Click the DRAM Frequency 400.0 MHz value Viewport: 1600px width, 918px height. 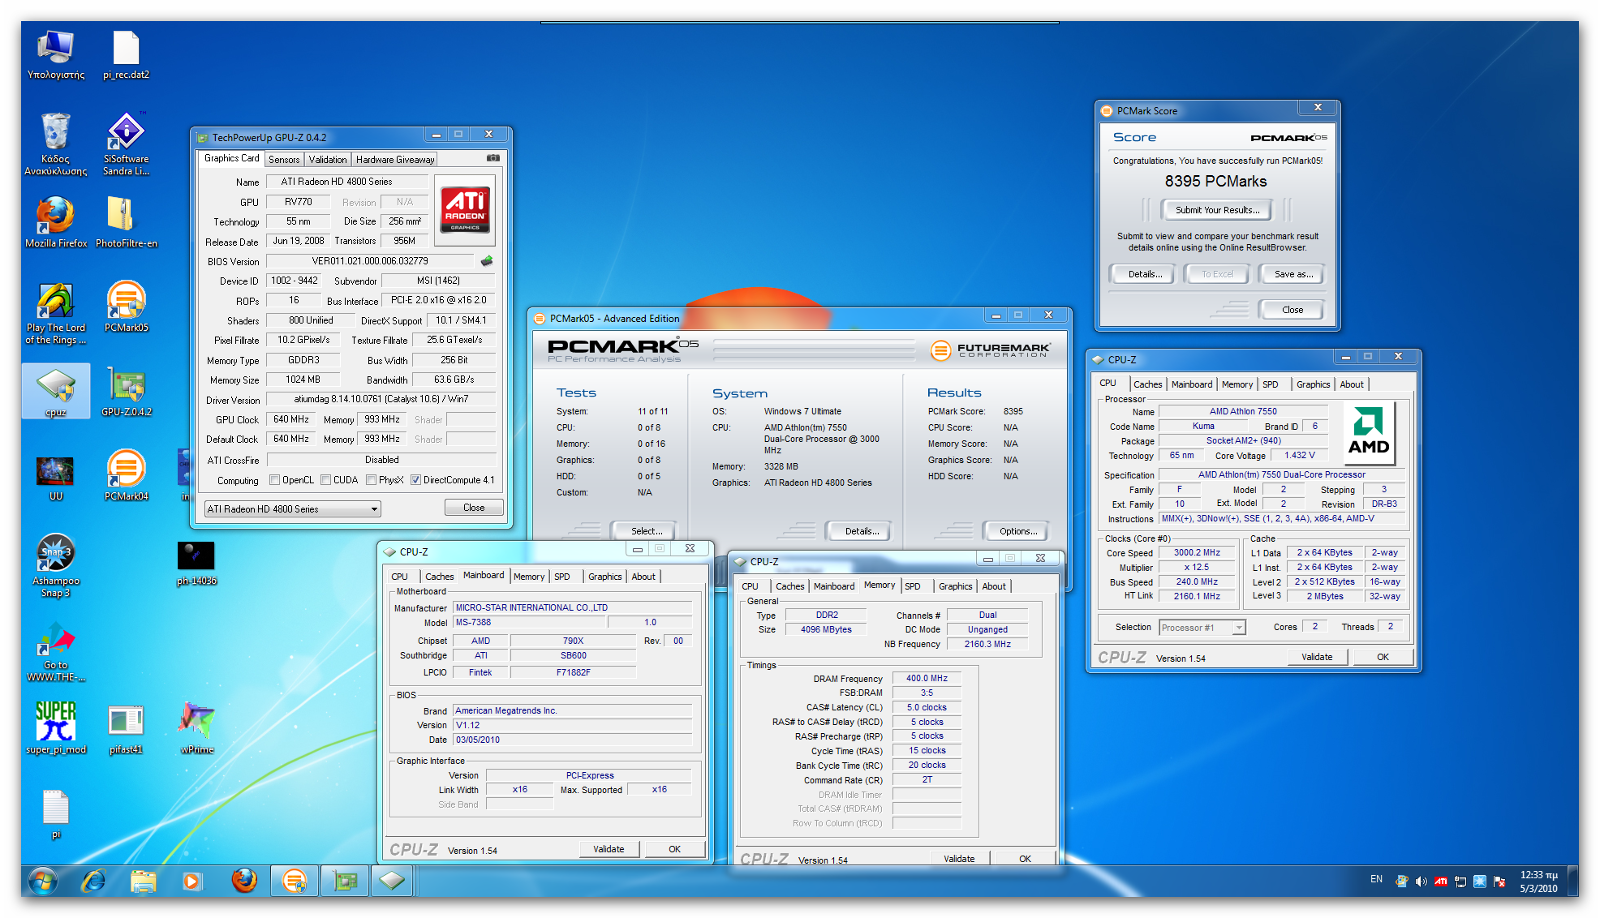point(927,678)
